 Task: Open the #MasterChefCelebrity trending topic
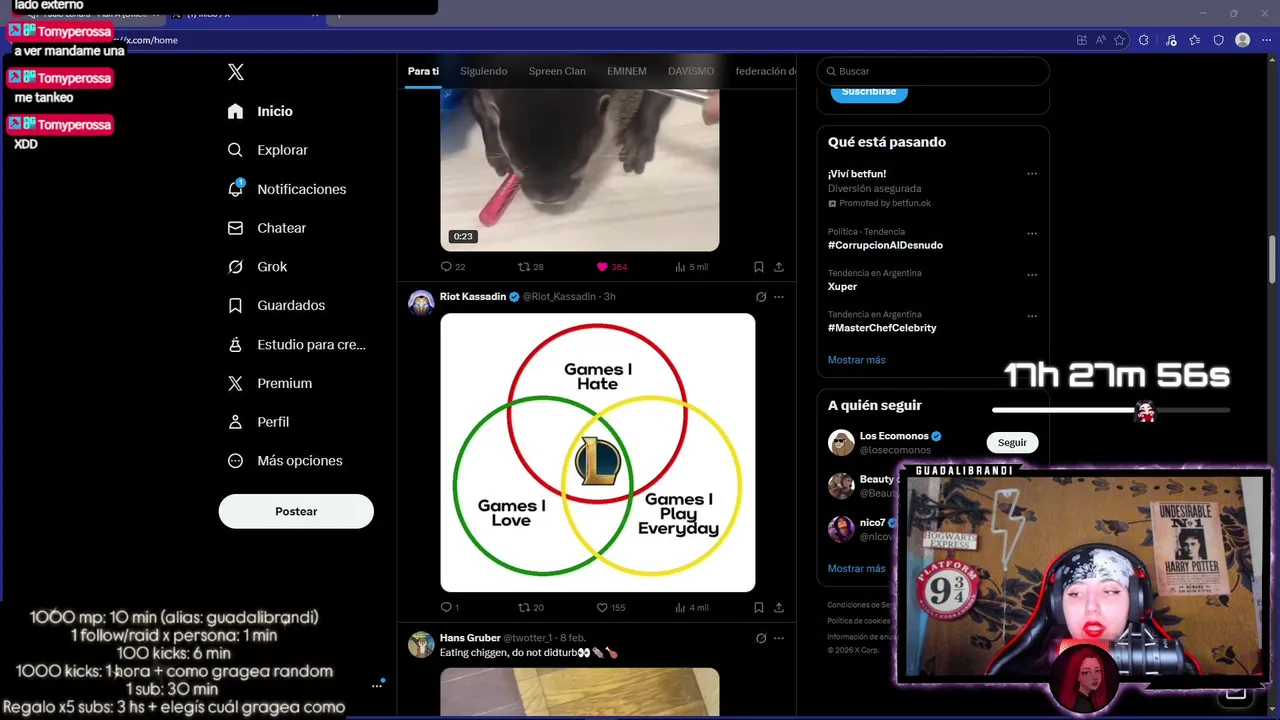click(882, 328)
